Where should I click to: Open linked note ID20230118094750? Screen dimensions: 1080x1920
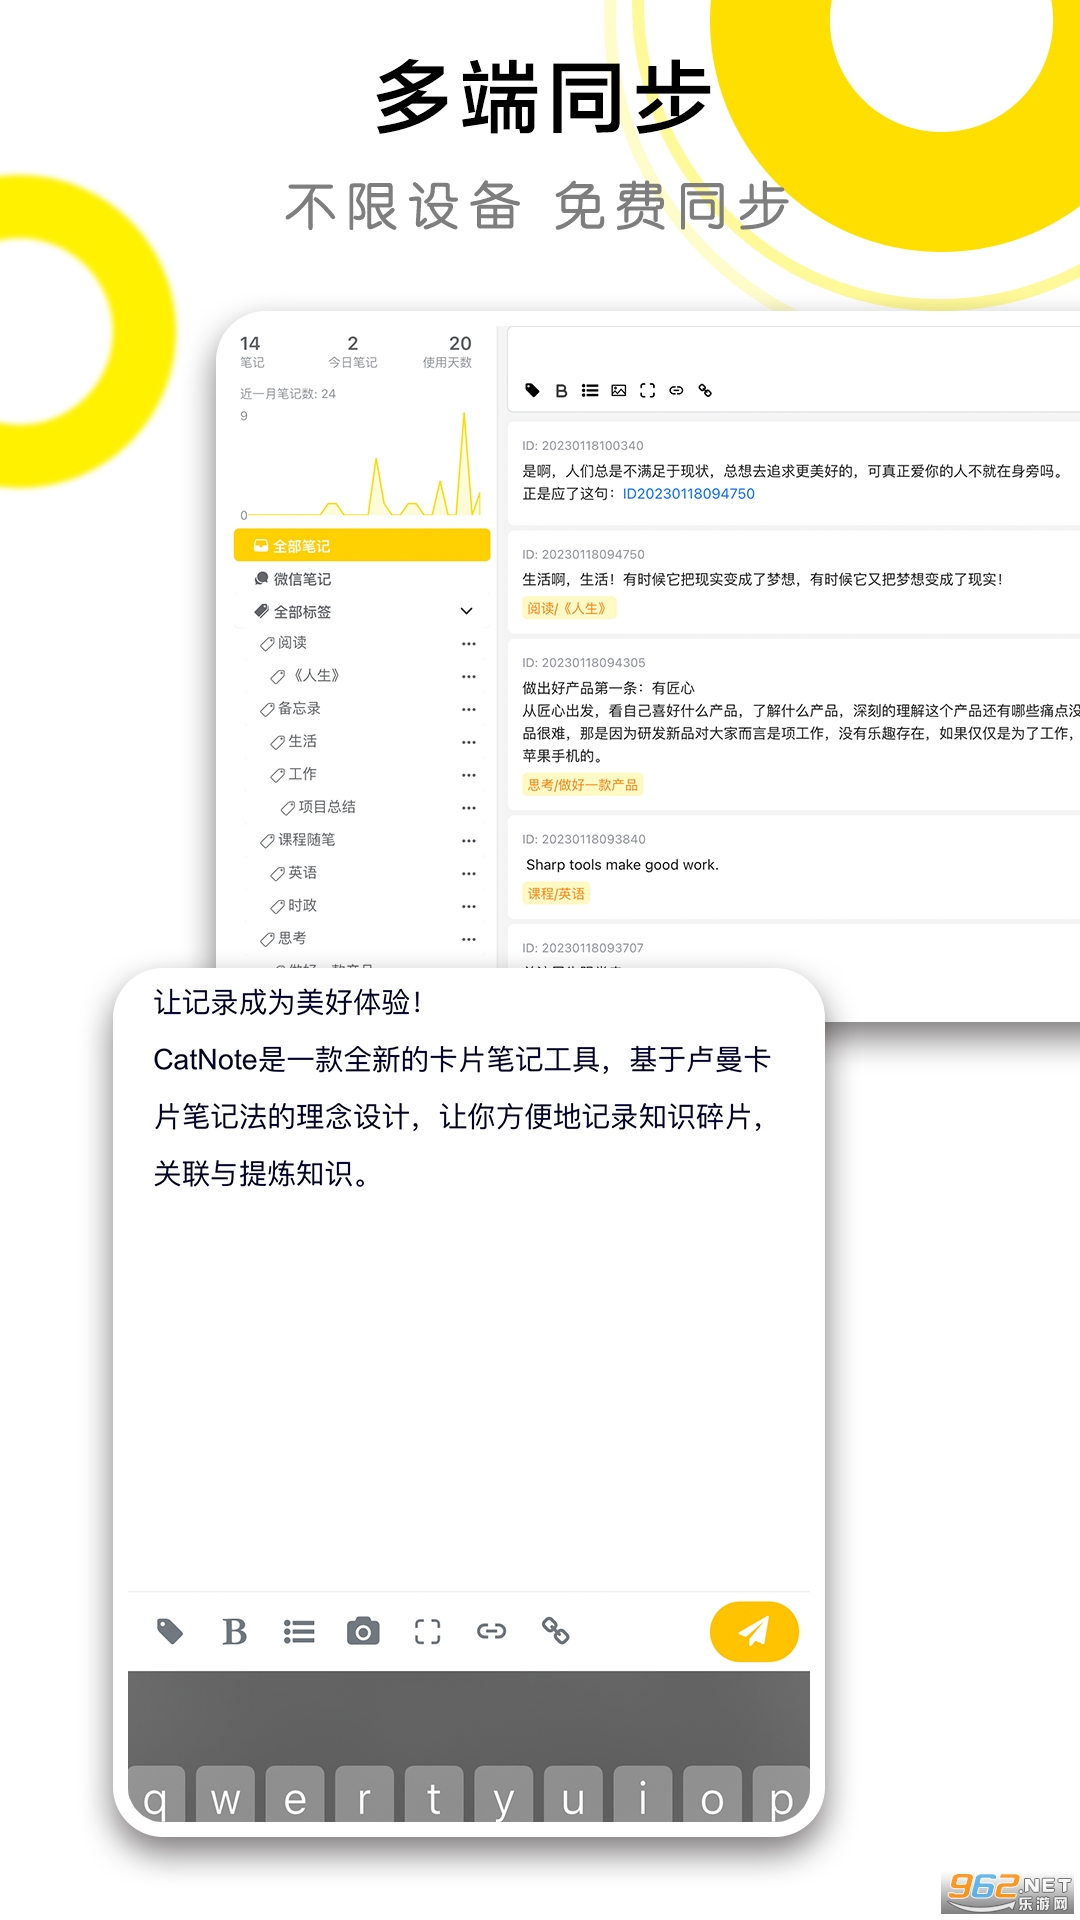click(x=689, y=494)
